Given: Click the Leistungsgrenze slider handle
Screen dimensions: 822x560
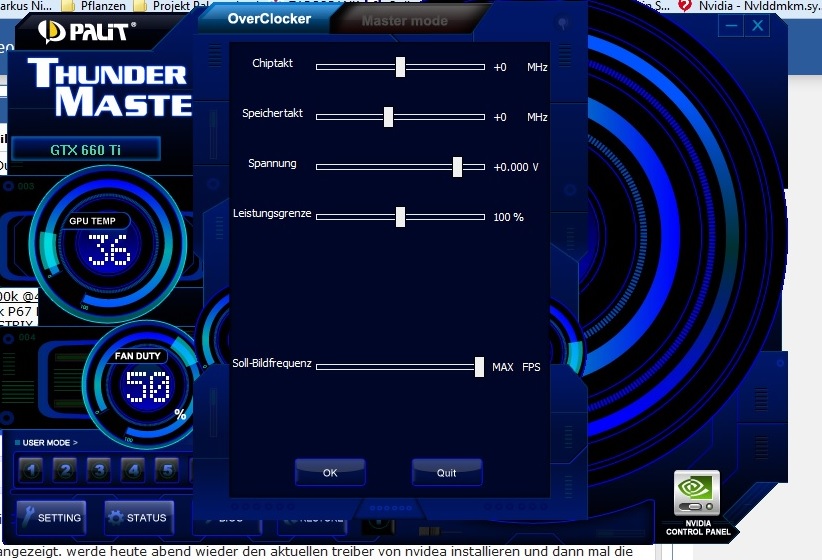Looking at the screenshot, I should 401,217.
